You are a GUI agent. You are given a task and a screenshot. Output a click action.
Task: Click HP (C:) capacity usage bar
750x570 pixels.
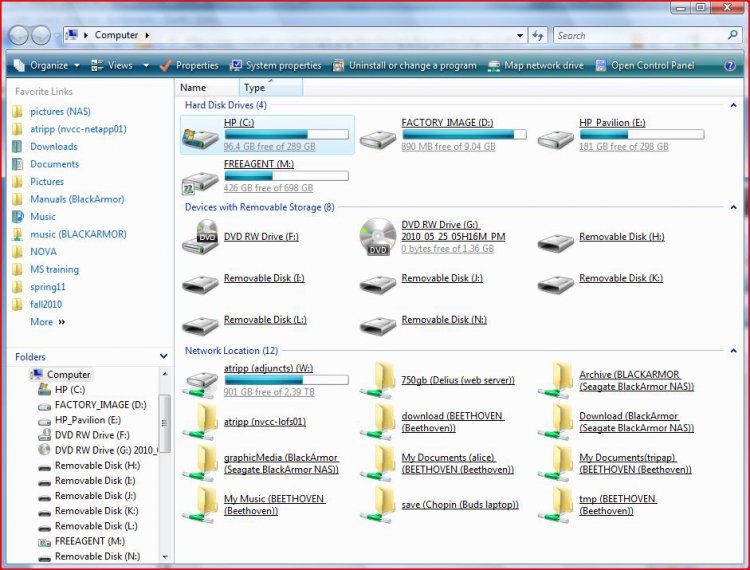pos(287,134)
